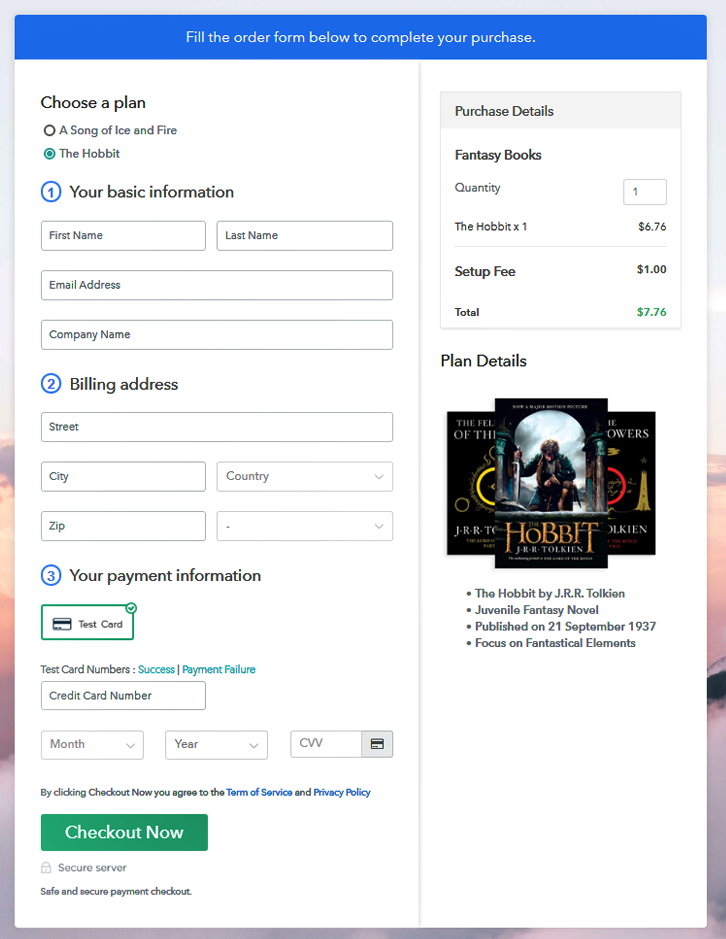Click the $7.76 total amount
The image size is (726, 939).
[652, 312]
